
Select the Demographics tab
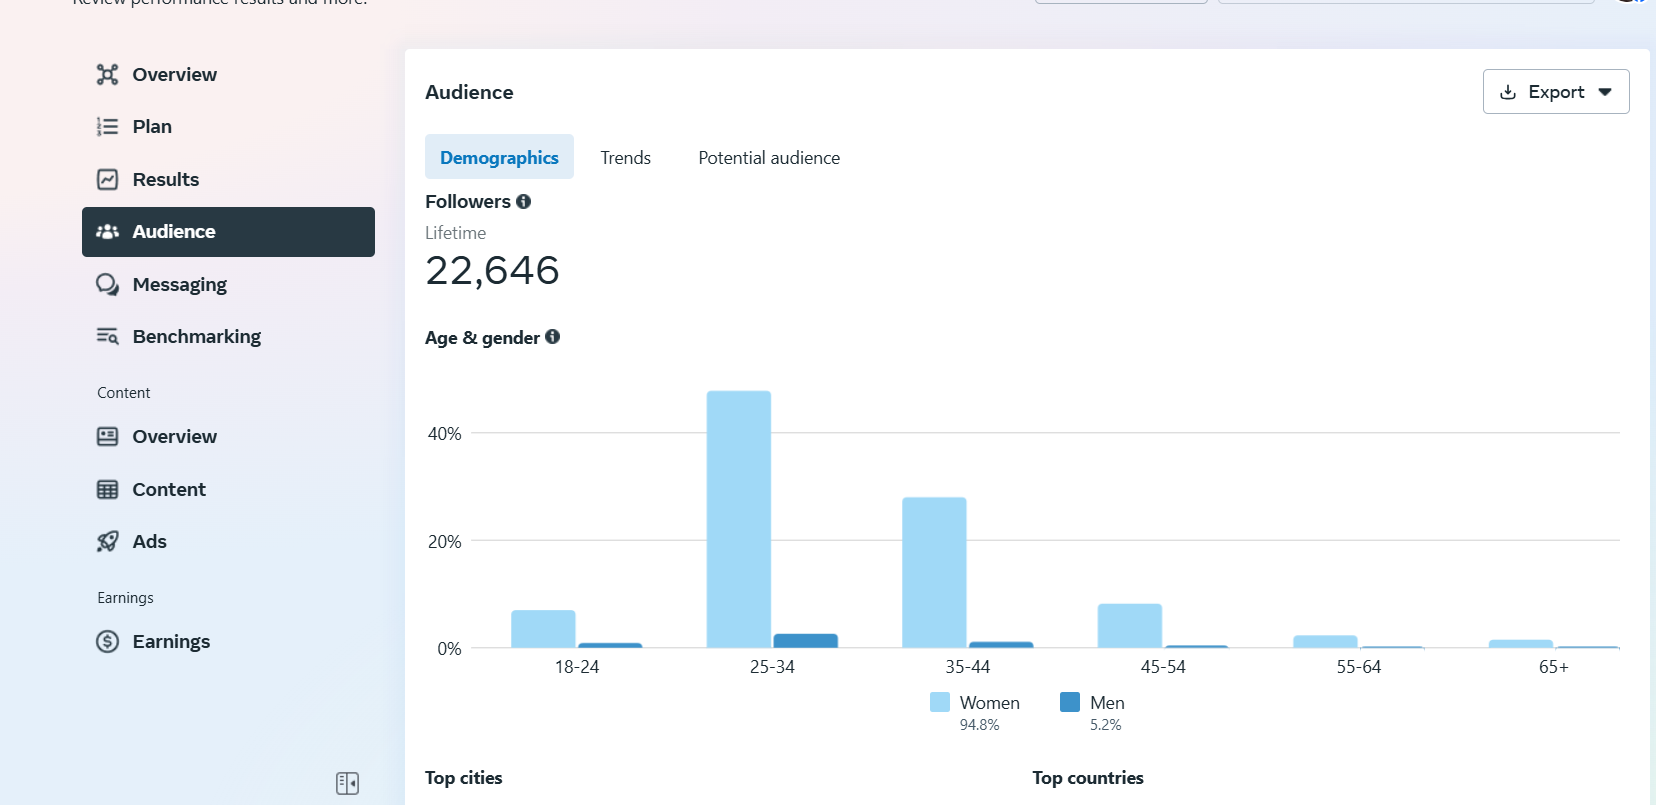tap(499, 158)
